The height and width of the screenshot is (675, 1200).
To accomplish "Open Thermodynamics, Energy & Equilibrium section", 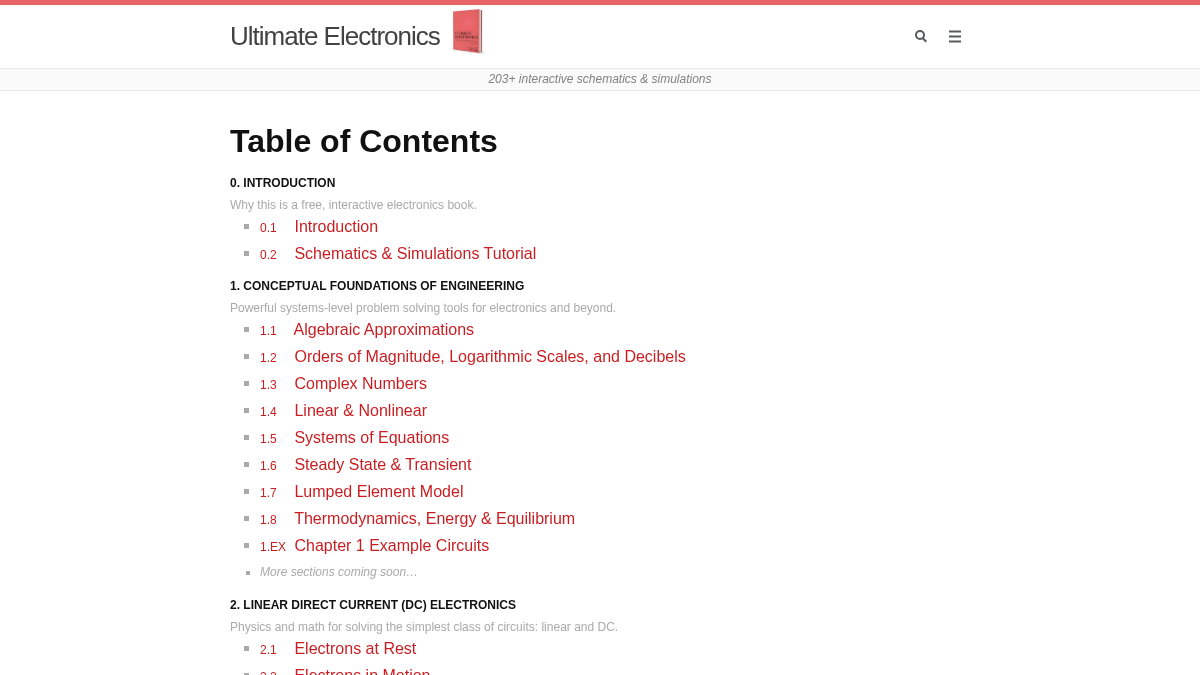I will click(435, 519).
